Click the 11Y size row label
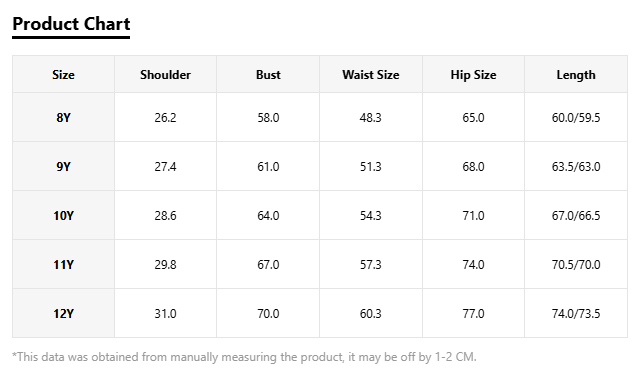Viewport: 635px width, 373px height. tap(64, 264)
